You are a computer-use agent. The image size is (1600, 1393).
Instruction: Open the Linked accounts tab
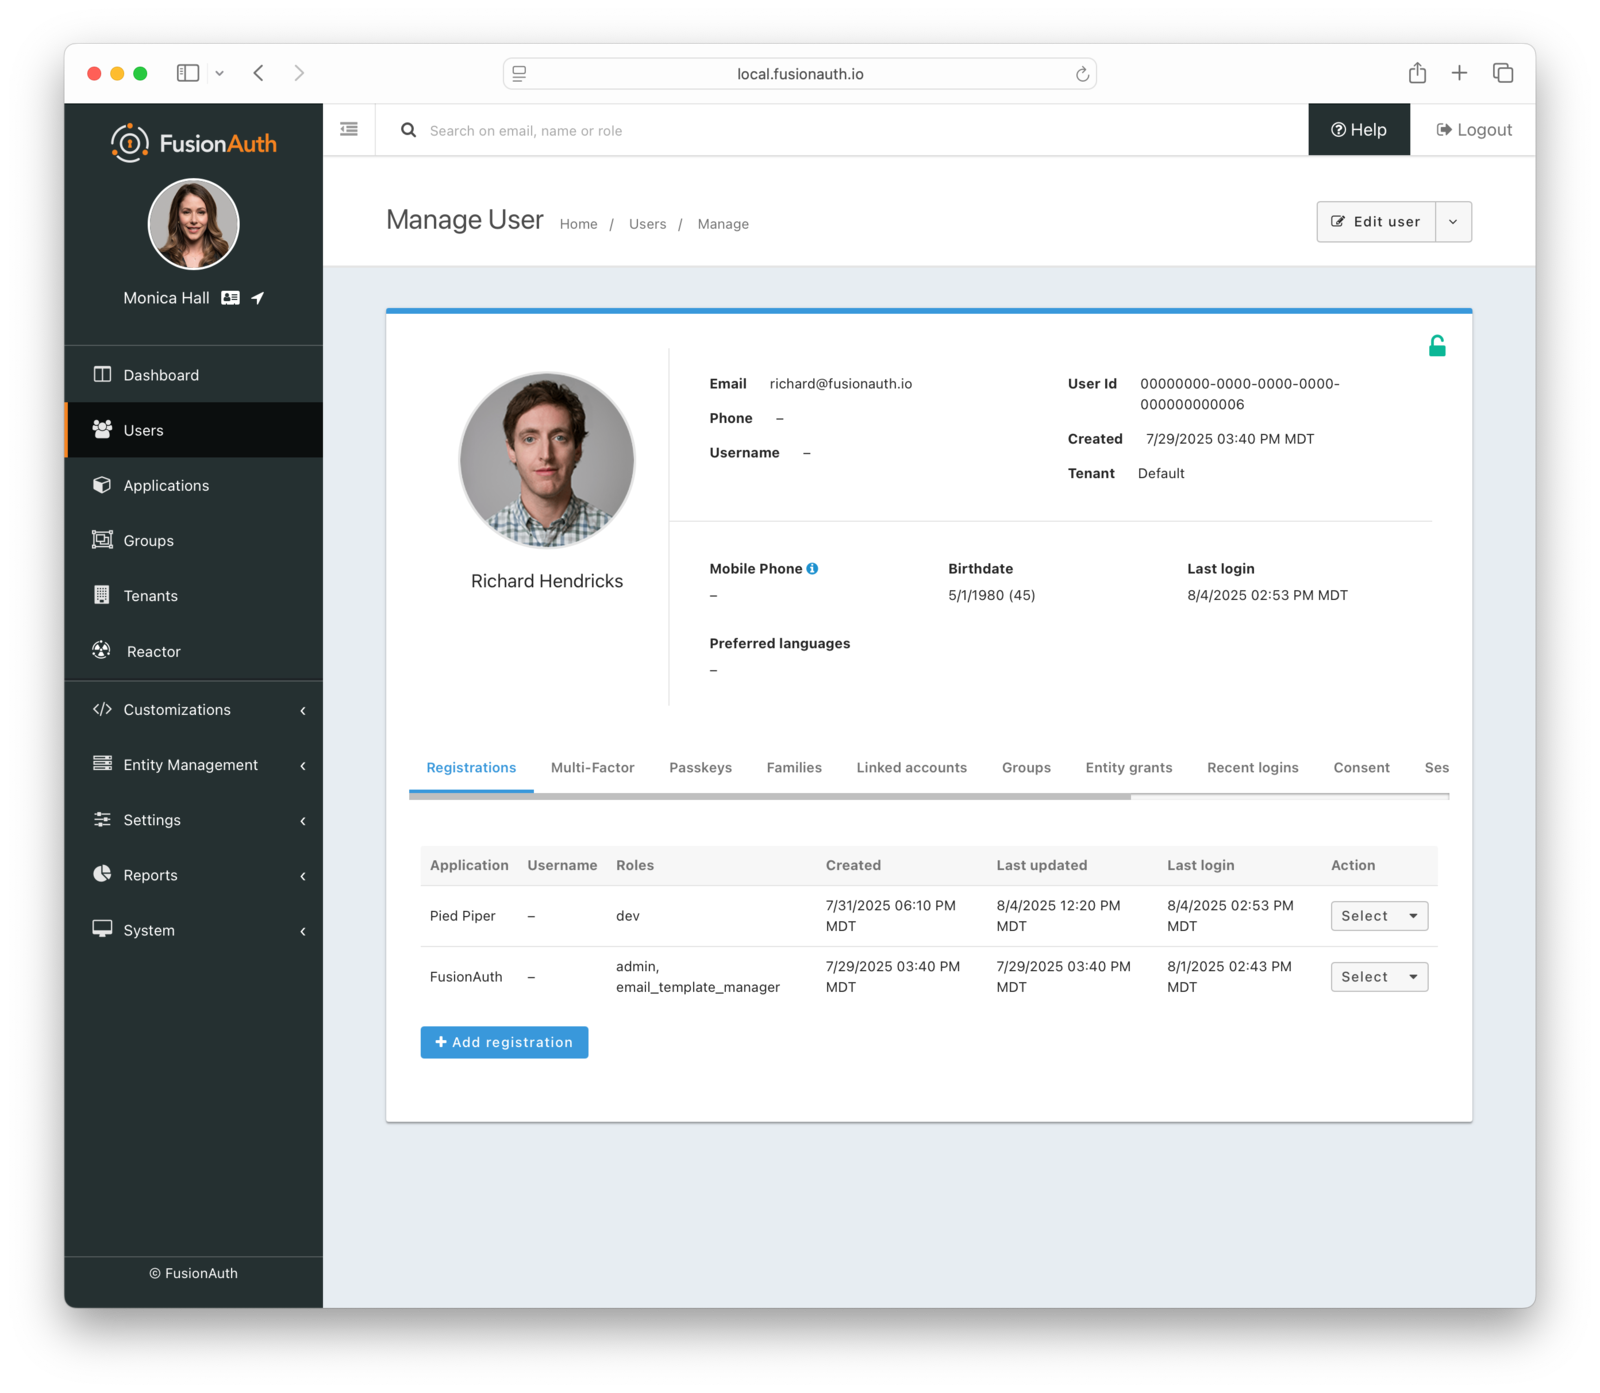pos(911,767)
